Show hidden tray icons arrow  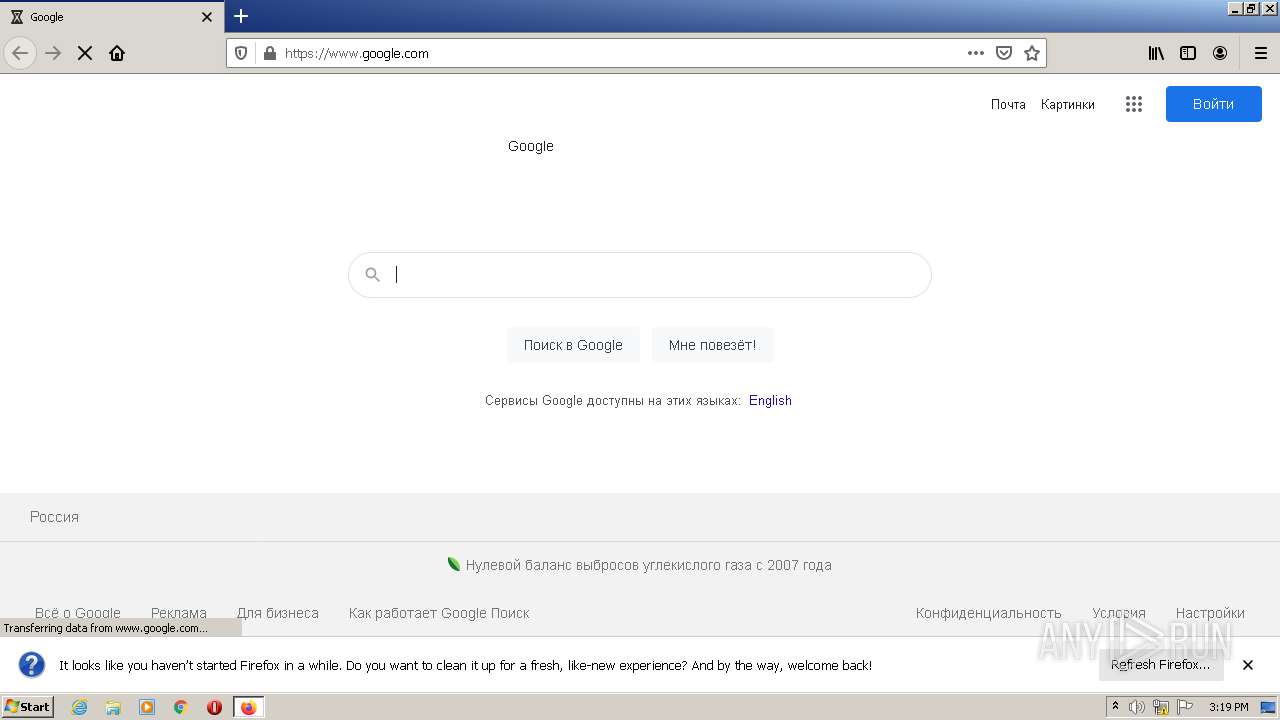click(1115, 707)
